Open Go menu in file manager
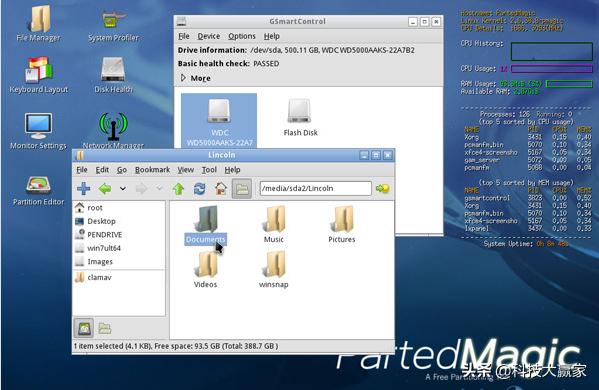Screen dimensions: 599x390 coord(121,170)
